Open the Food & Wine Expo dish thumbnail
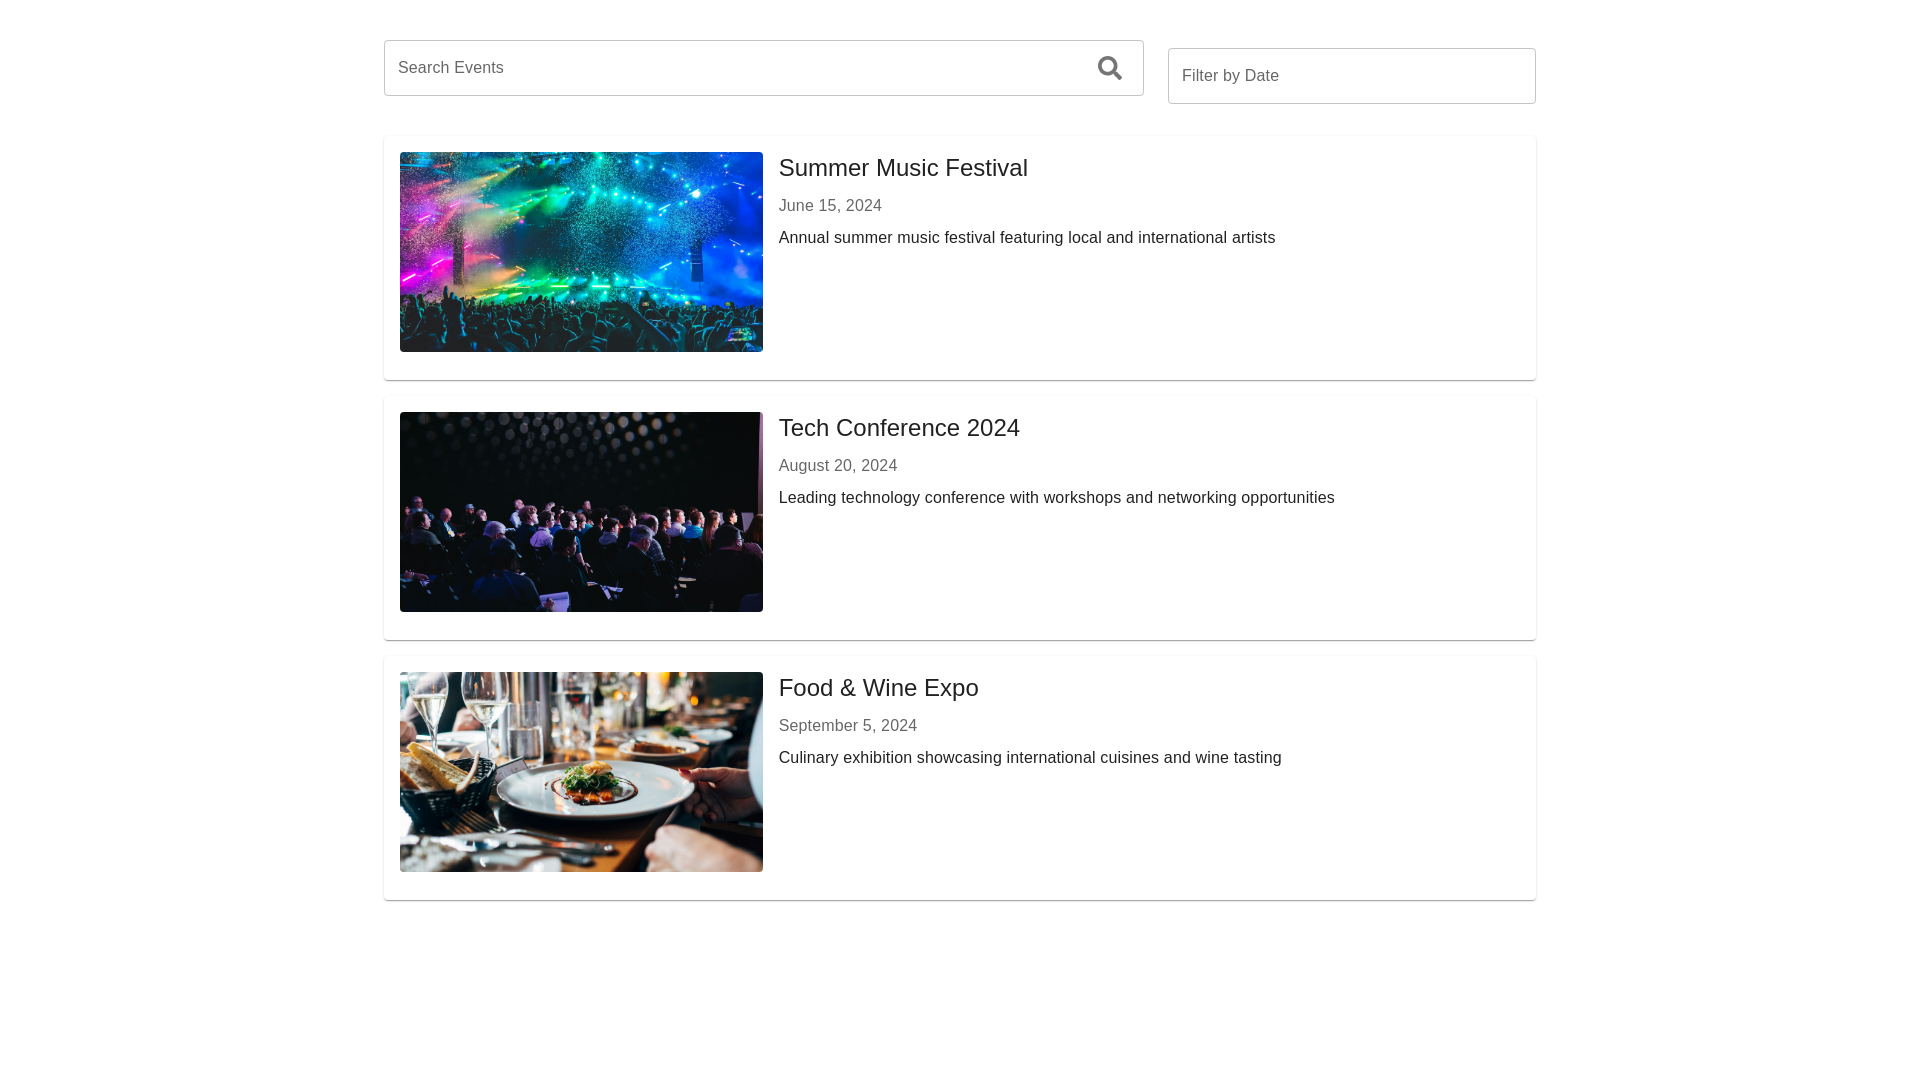Screen dimensions: 1920x1080 [581, 772]
